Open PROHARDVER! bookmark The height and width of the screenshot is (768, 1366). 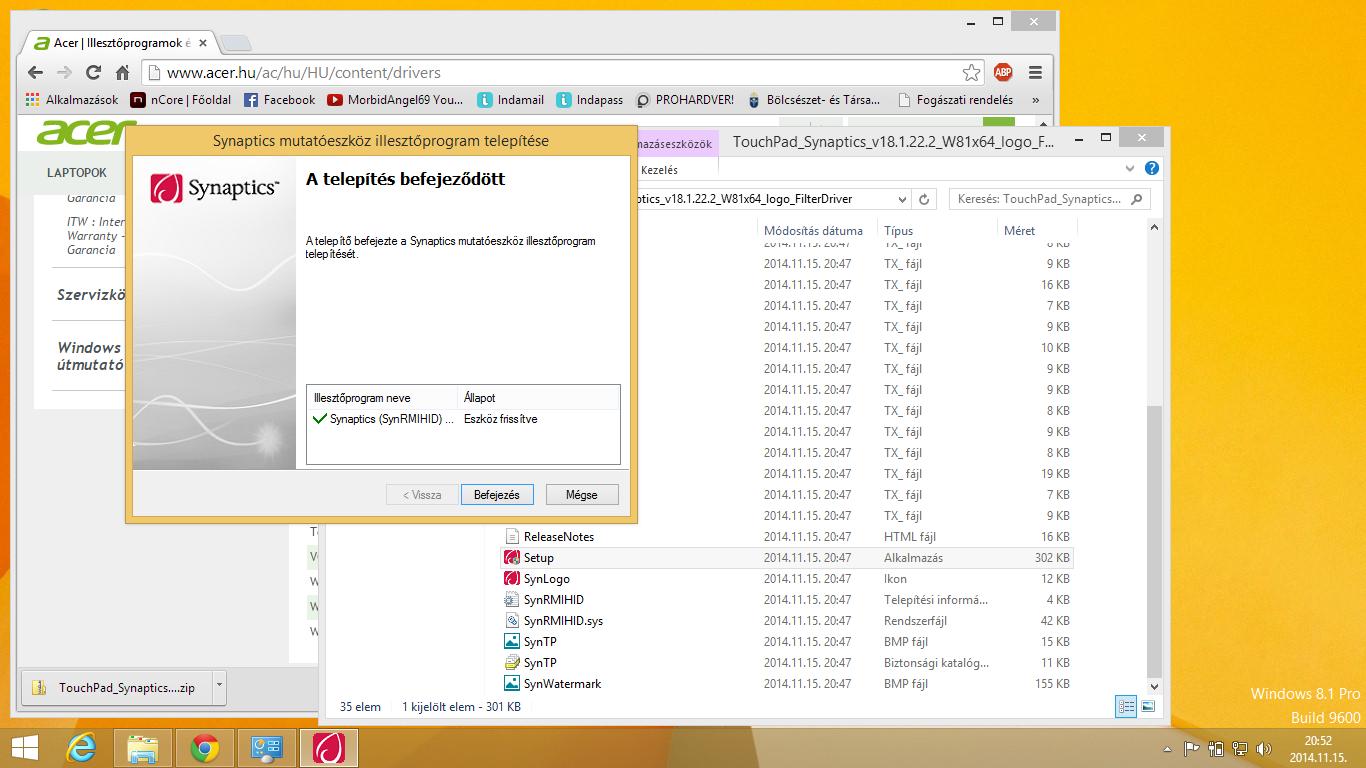pyautogui.click(x=685, y=100)
